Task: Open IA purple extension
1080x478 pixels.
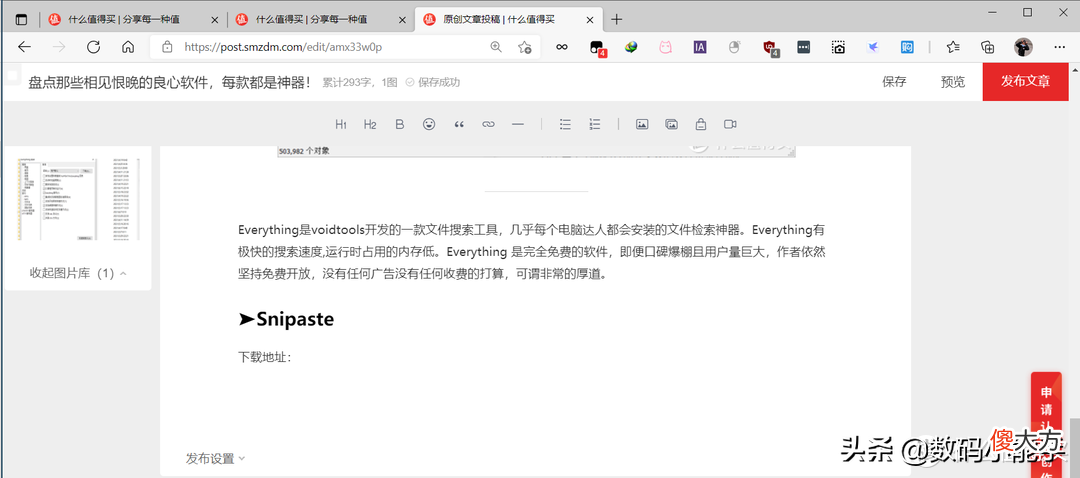Action: click(x=700, y=47)
